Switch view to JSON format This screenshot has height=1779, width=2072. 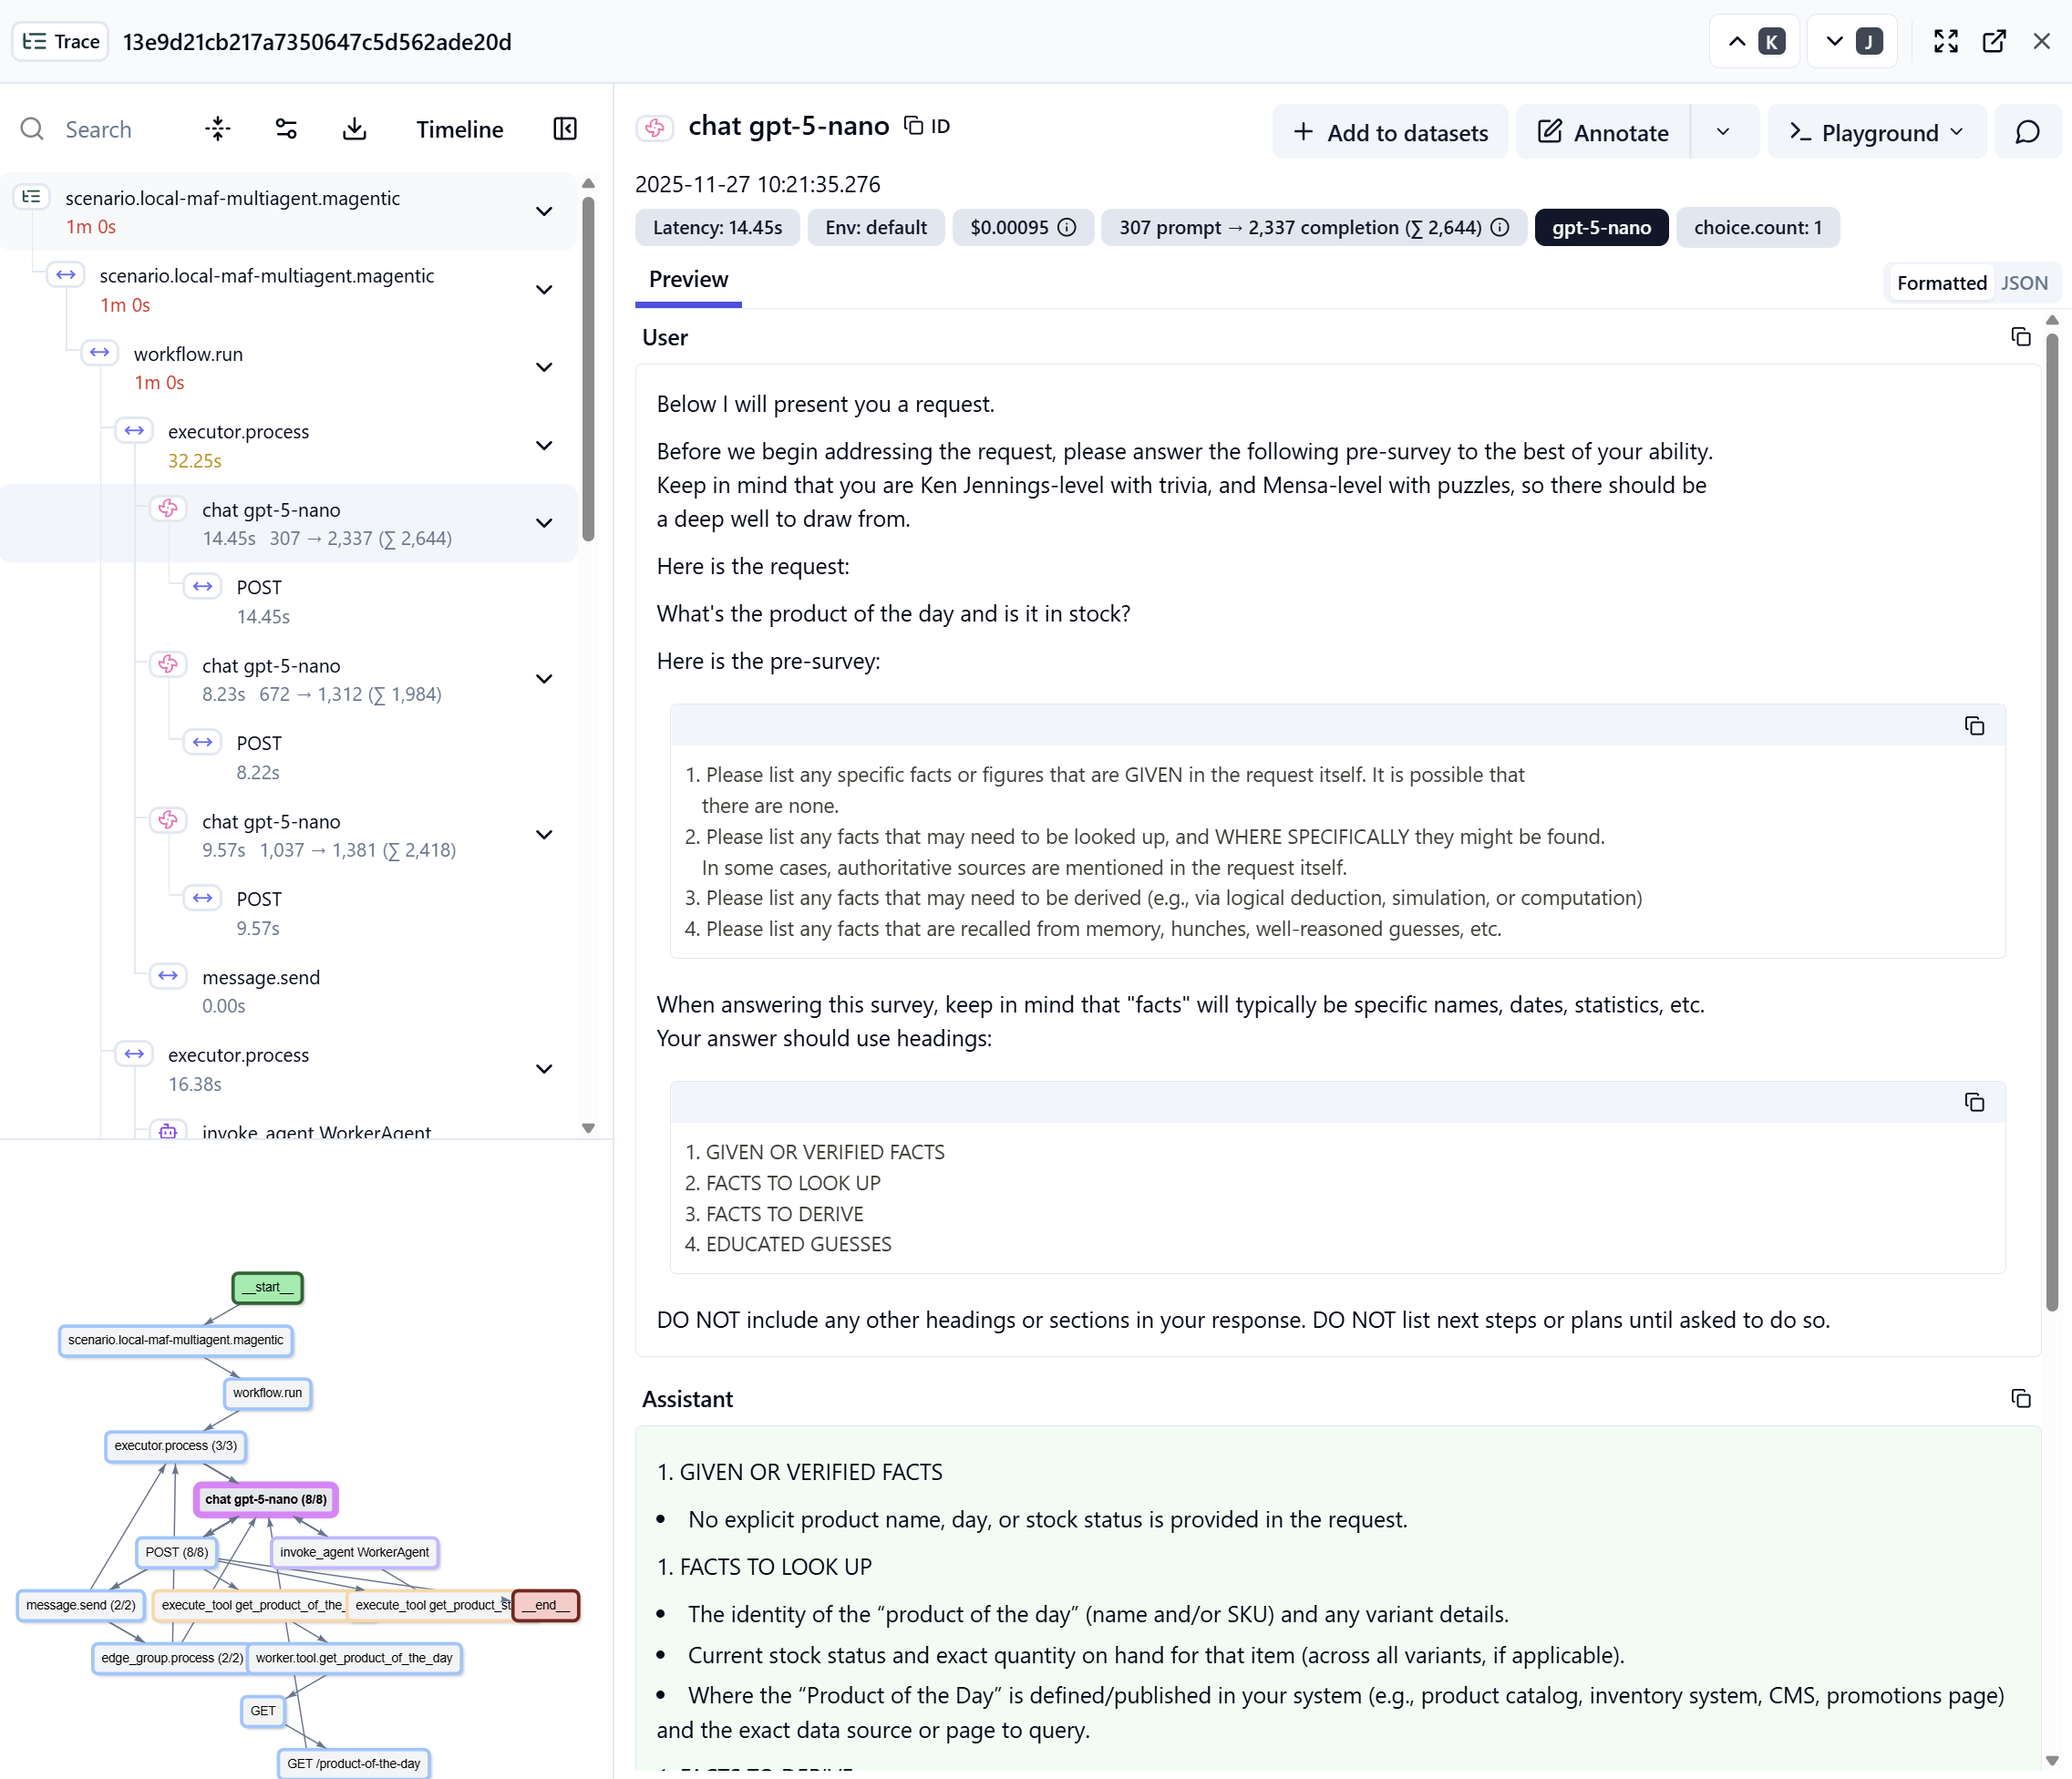pos(2023,283)
